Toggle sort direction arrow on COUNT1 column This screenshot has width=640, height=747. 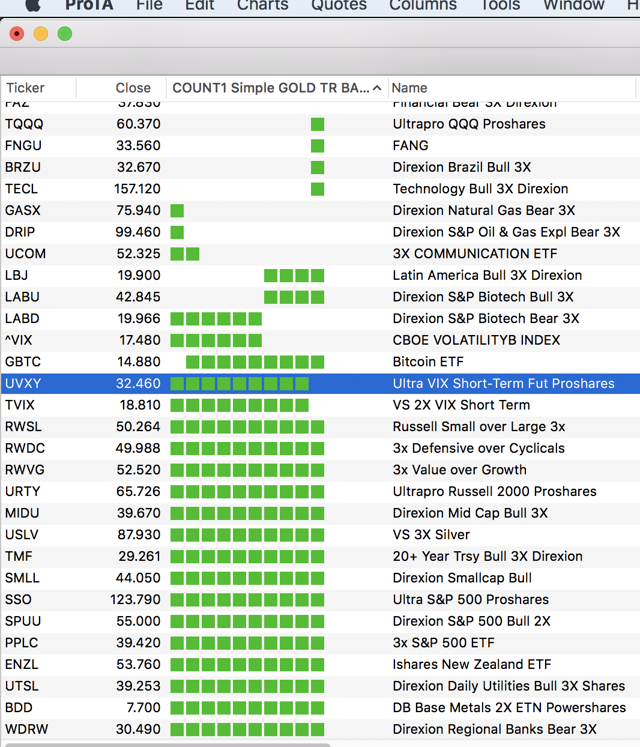(x=377, y=88)
